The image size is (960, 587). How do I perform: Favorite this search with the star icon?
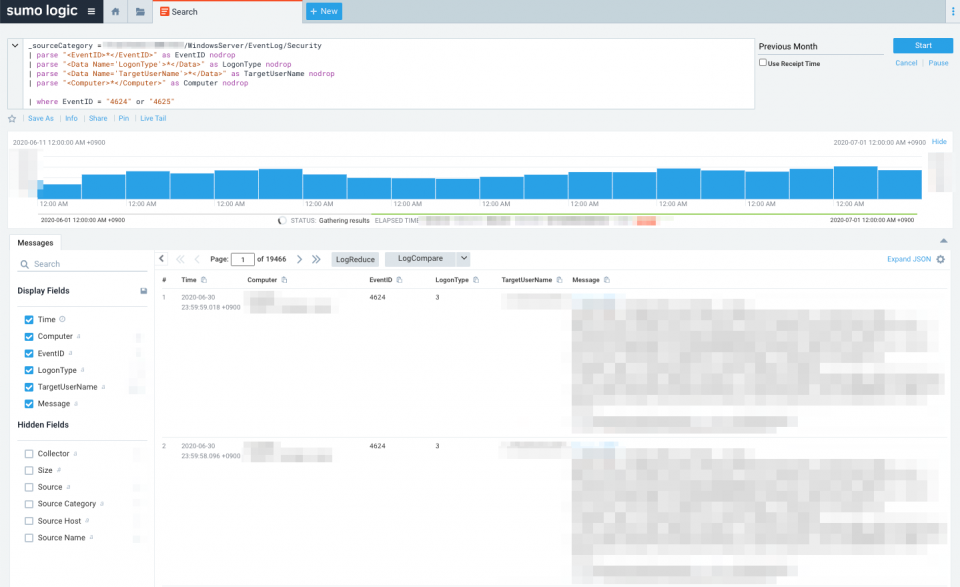pos(12,119)
